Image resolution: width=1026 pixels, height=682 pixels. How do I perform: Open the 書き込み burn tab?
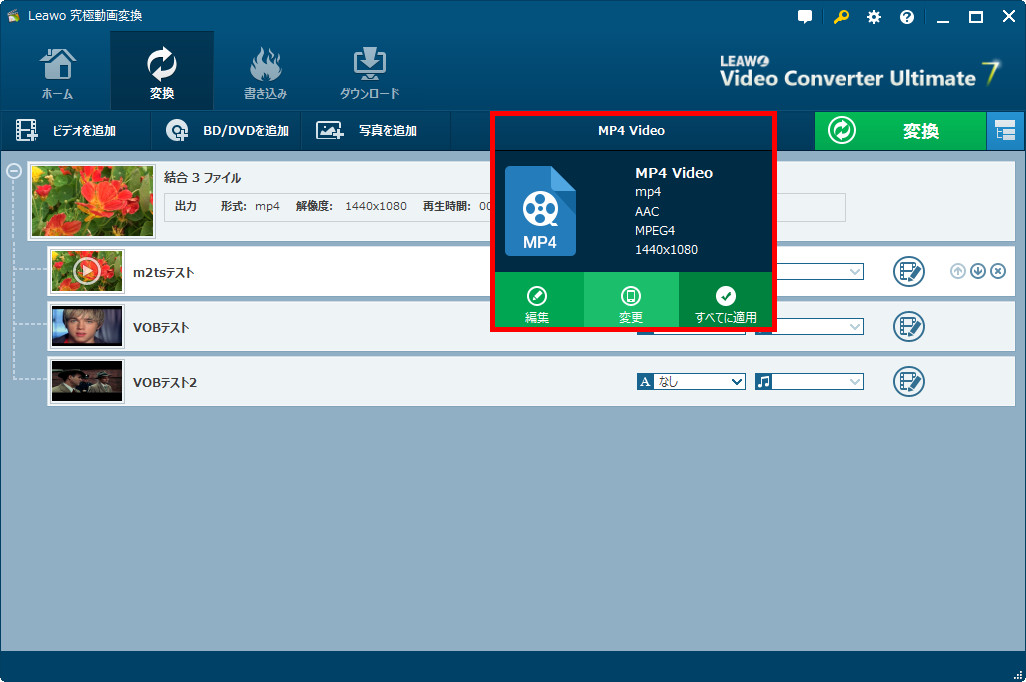coord(265,73)
